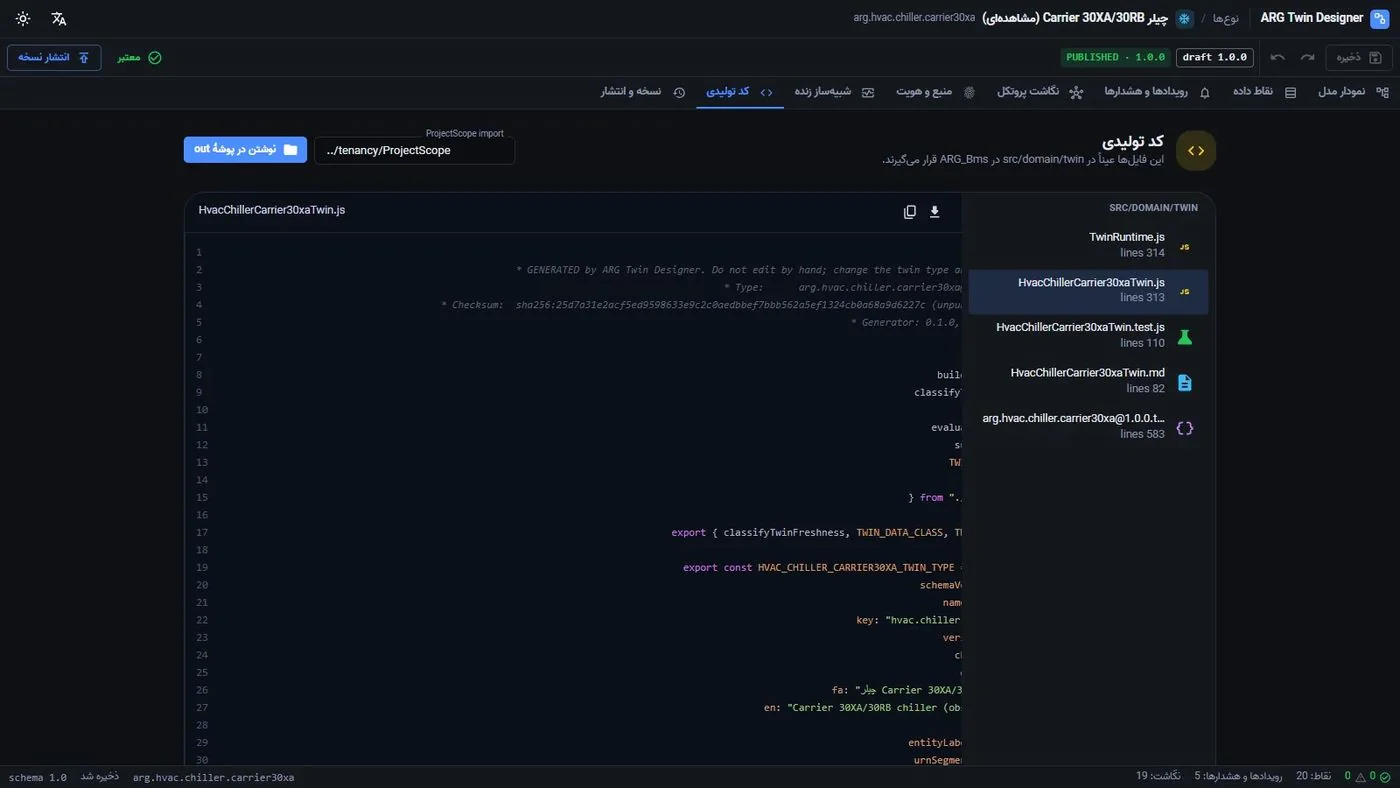This screenshot has height=788, width=1400.
Task: Click the draft 1.0.0 version badge
Action: pos(1214,57)
